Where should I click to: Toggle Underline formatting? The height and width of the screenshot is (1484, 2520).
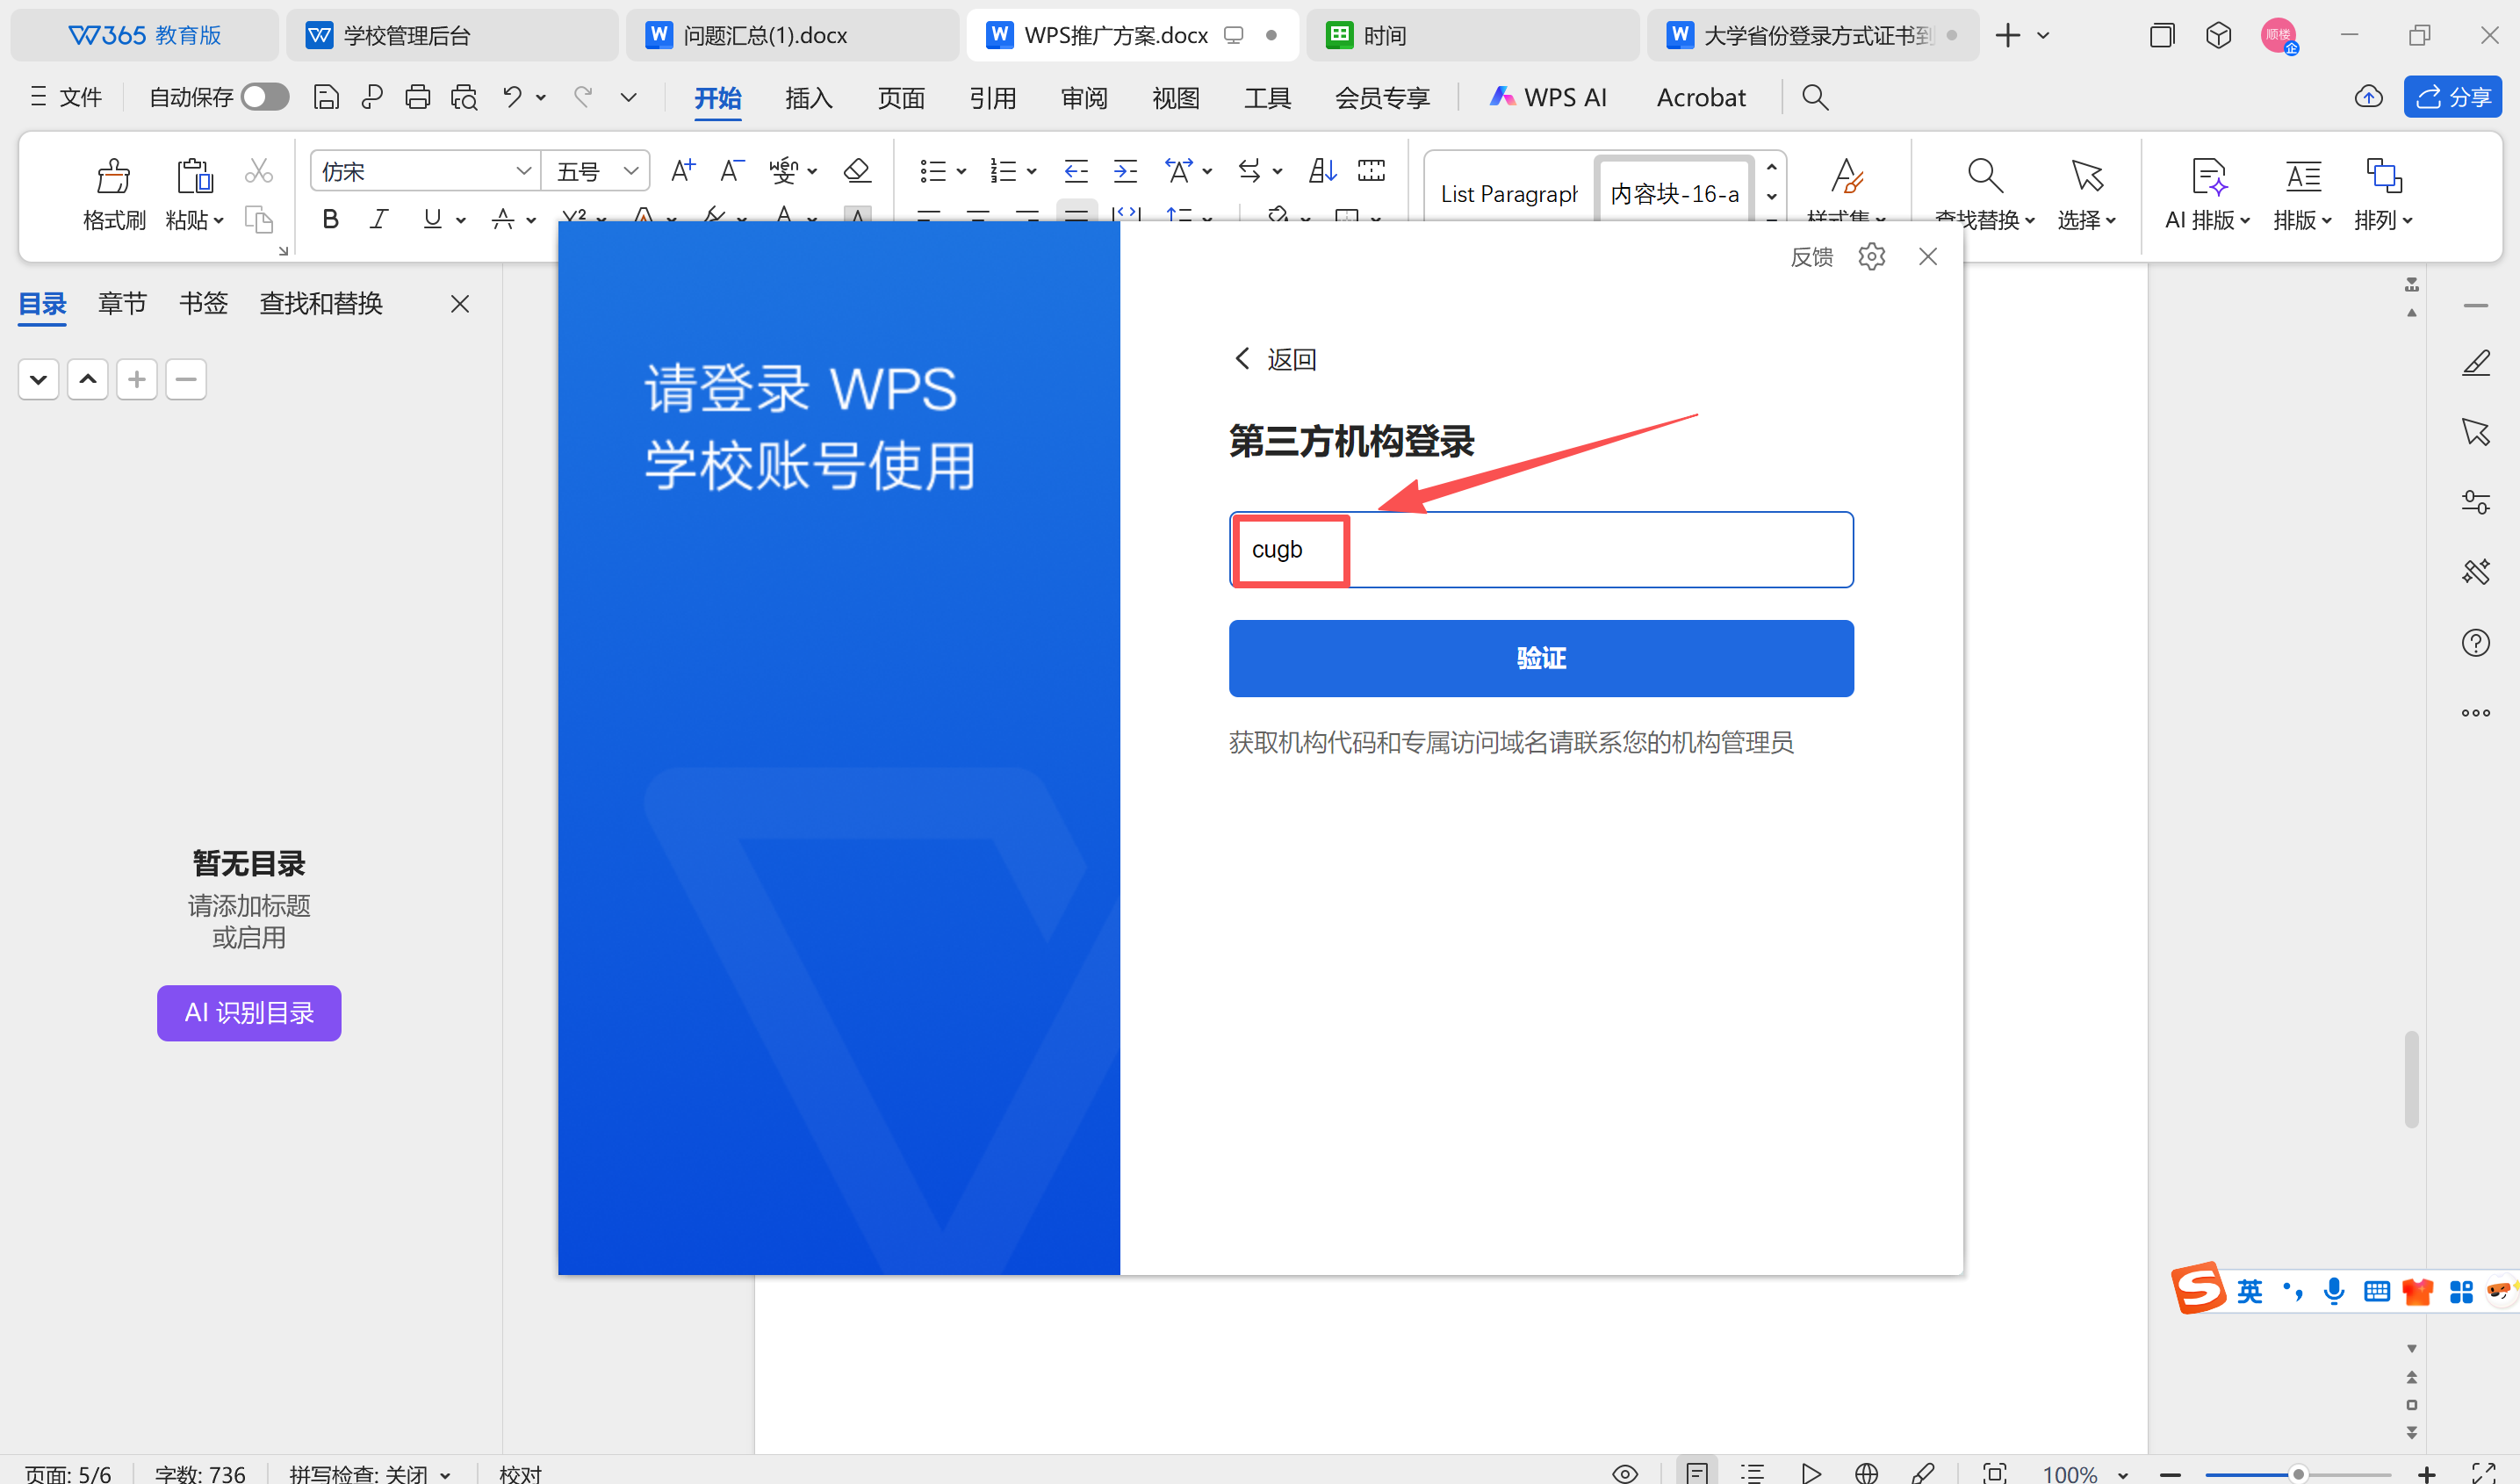click(432, 219)
